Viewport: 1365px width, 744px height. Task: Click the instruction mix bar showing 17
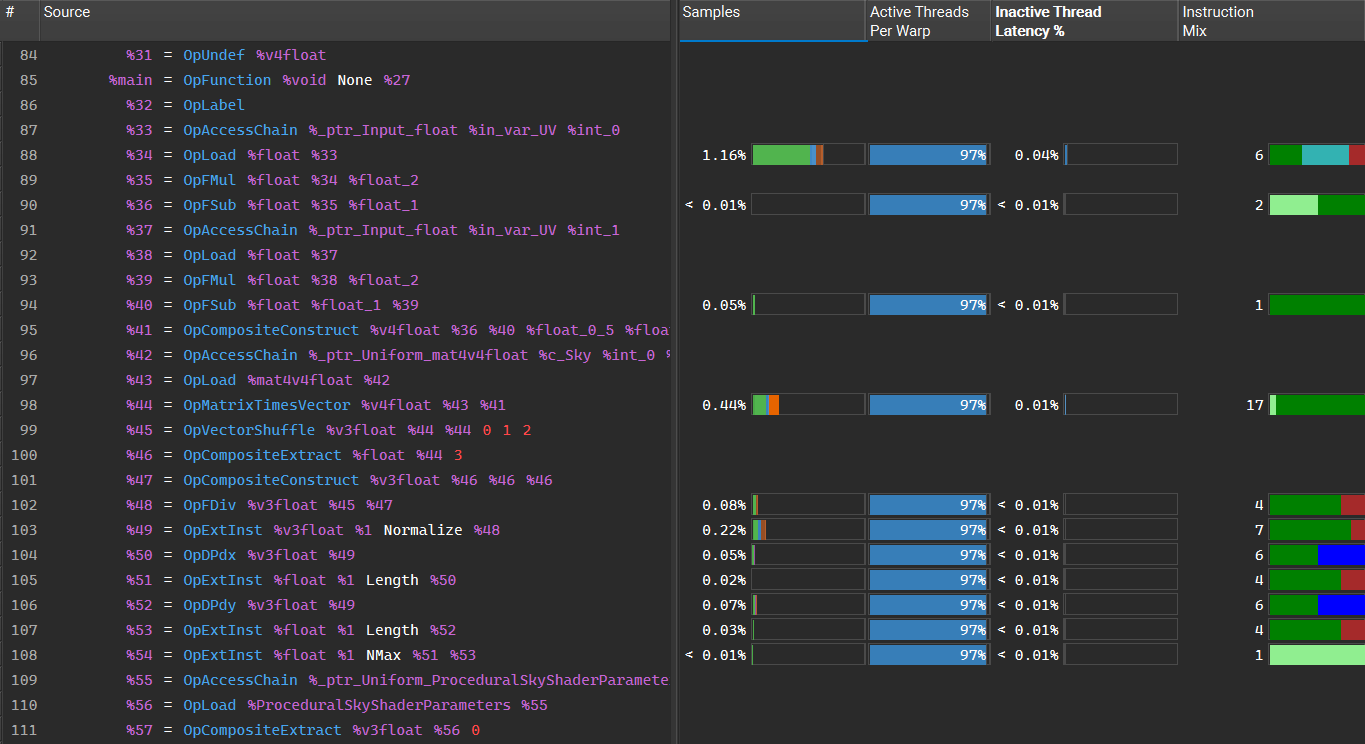coord(1317,405)
